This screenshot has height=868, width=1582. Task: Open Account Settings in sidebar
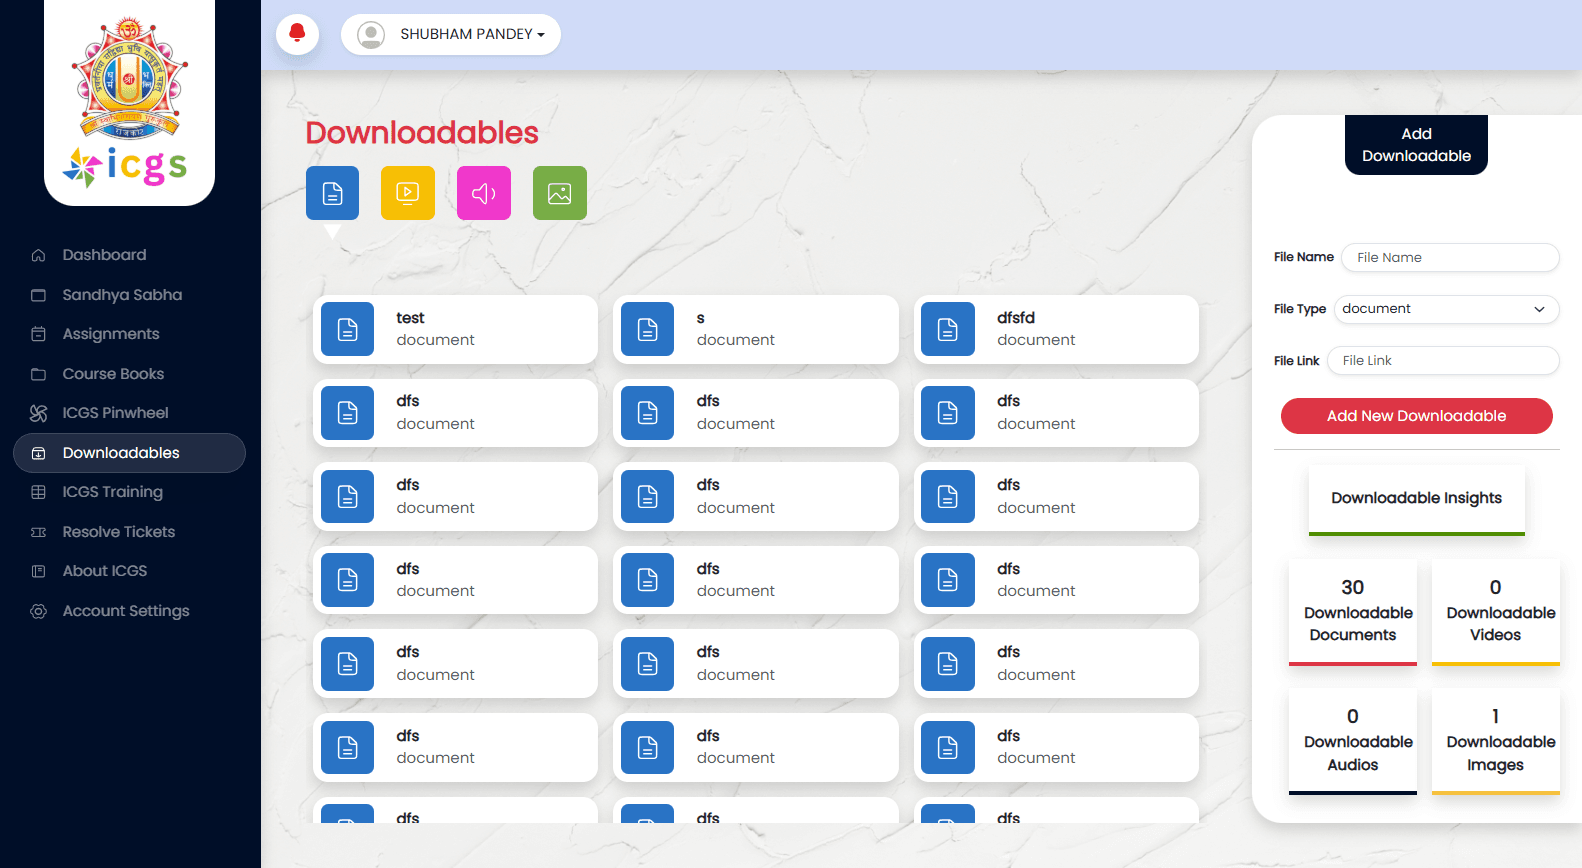[x=126, y=611]
